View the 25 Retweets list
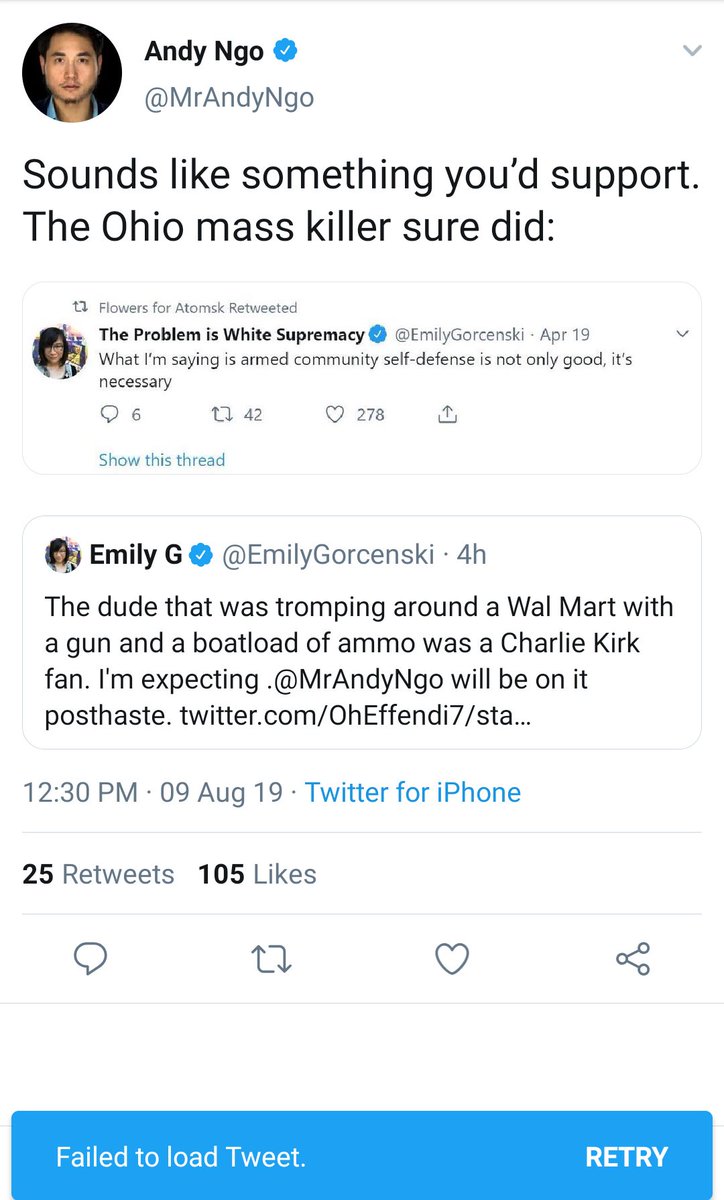This screenshot has width=724, height=1200. click(x=98, y=874)
